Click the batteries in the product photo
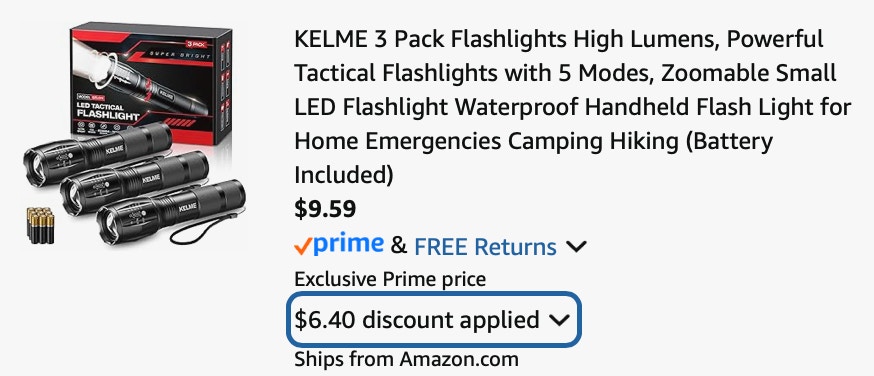This screenshot has height=376, width=874. point(40,226)
